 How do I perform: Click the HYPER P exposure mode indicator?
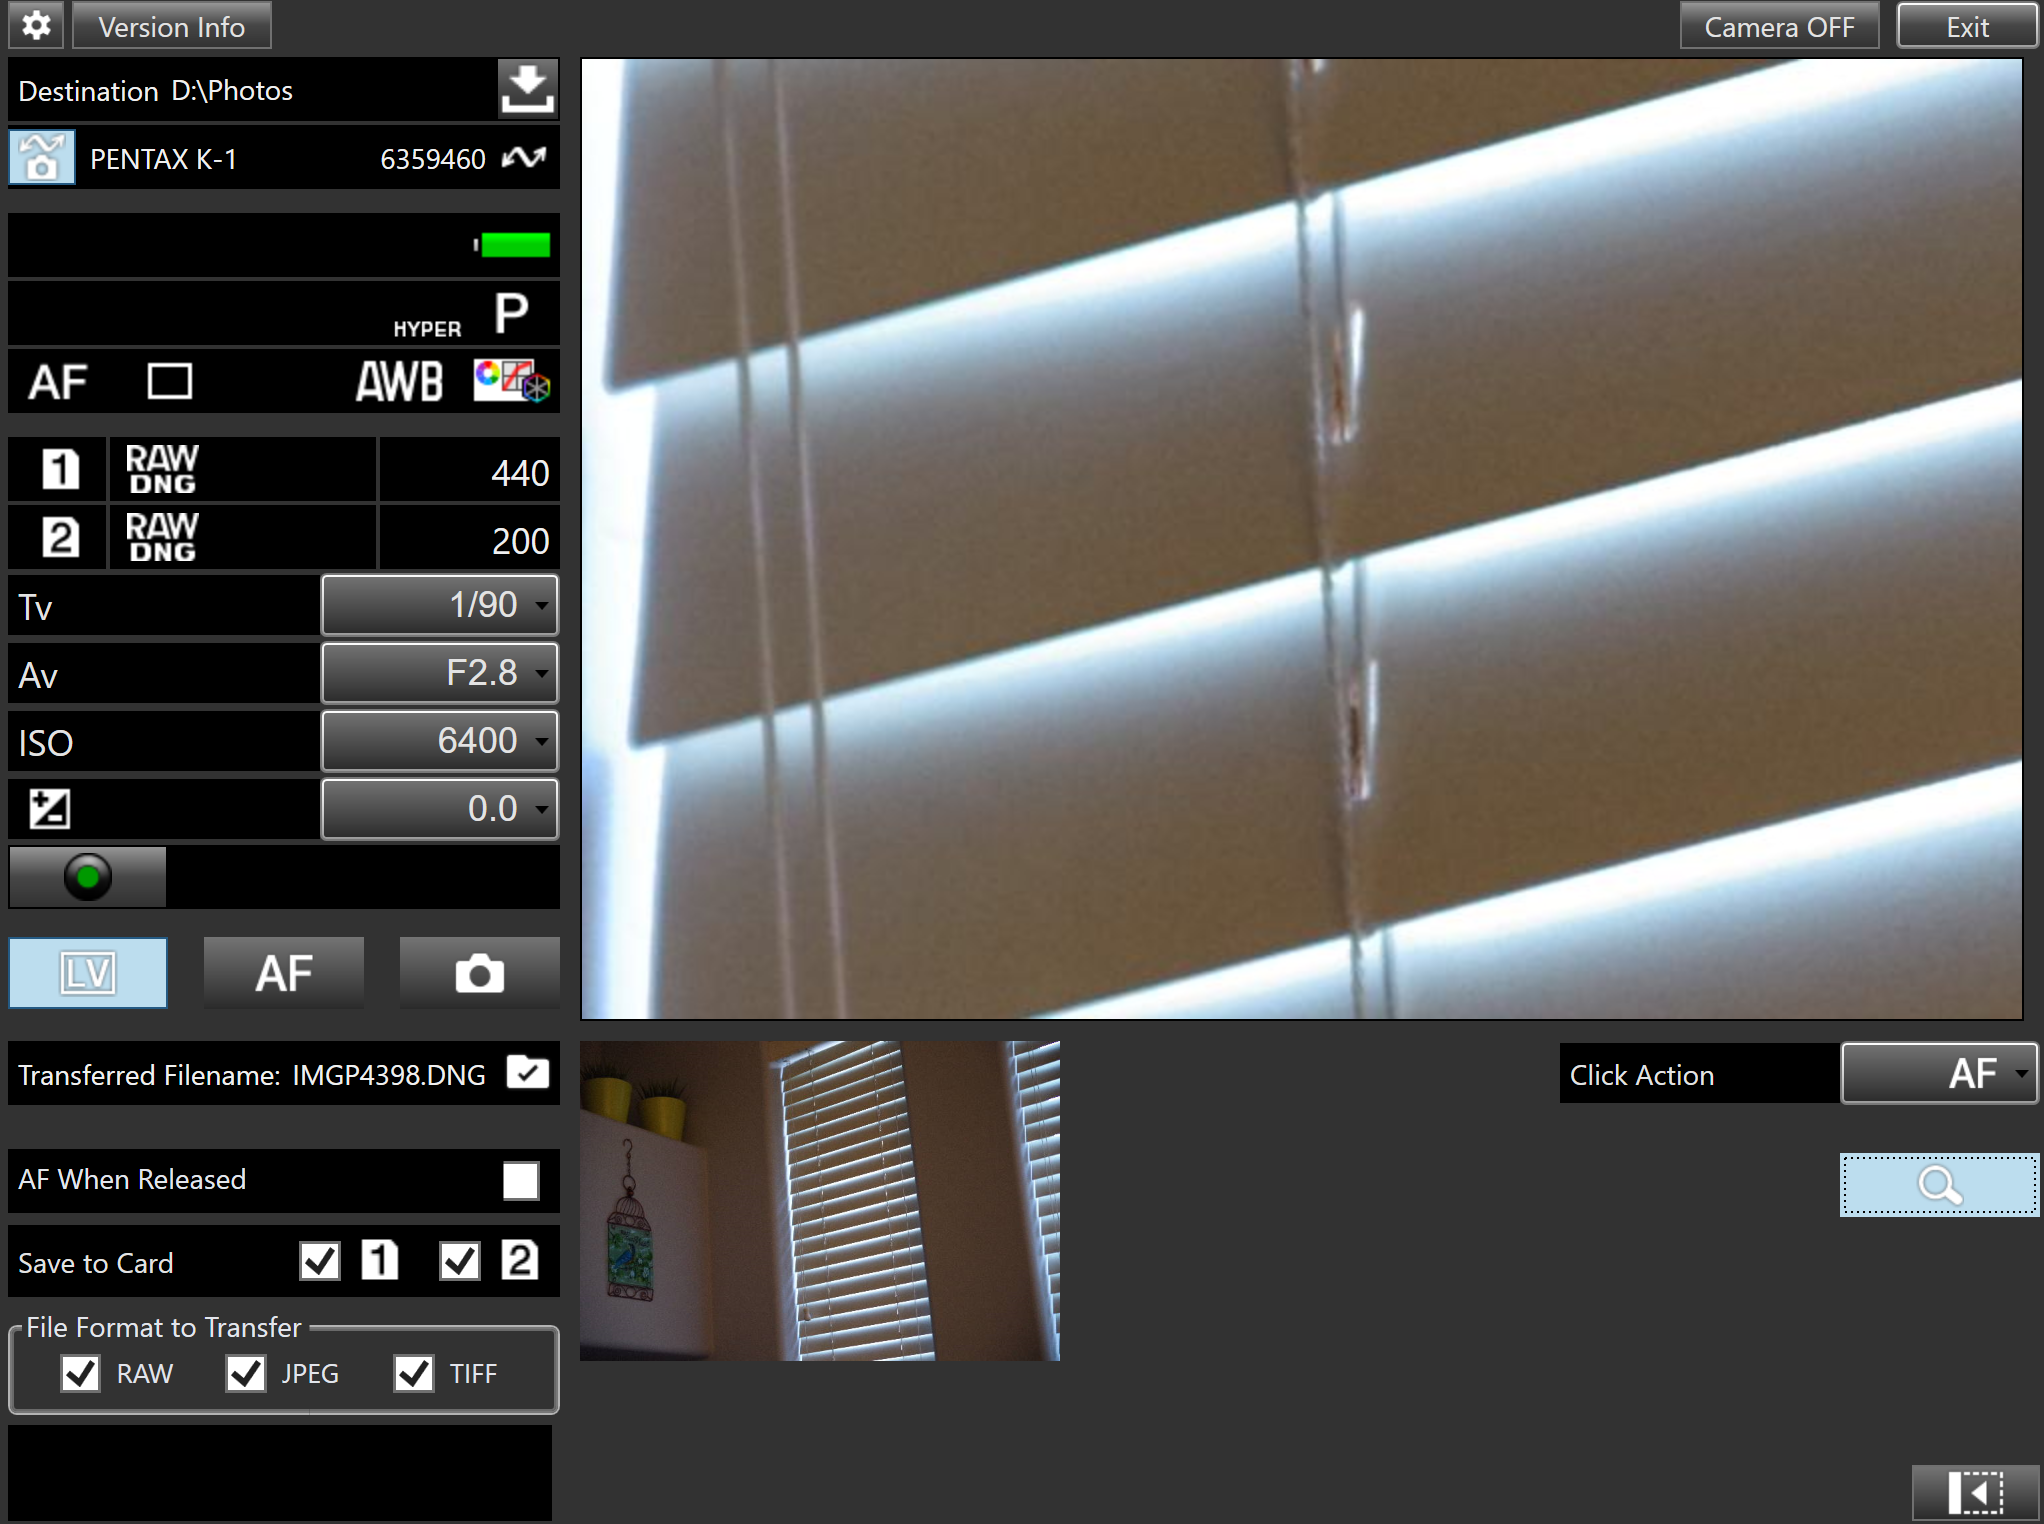click(461, 315)
